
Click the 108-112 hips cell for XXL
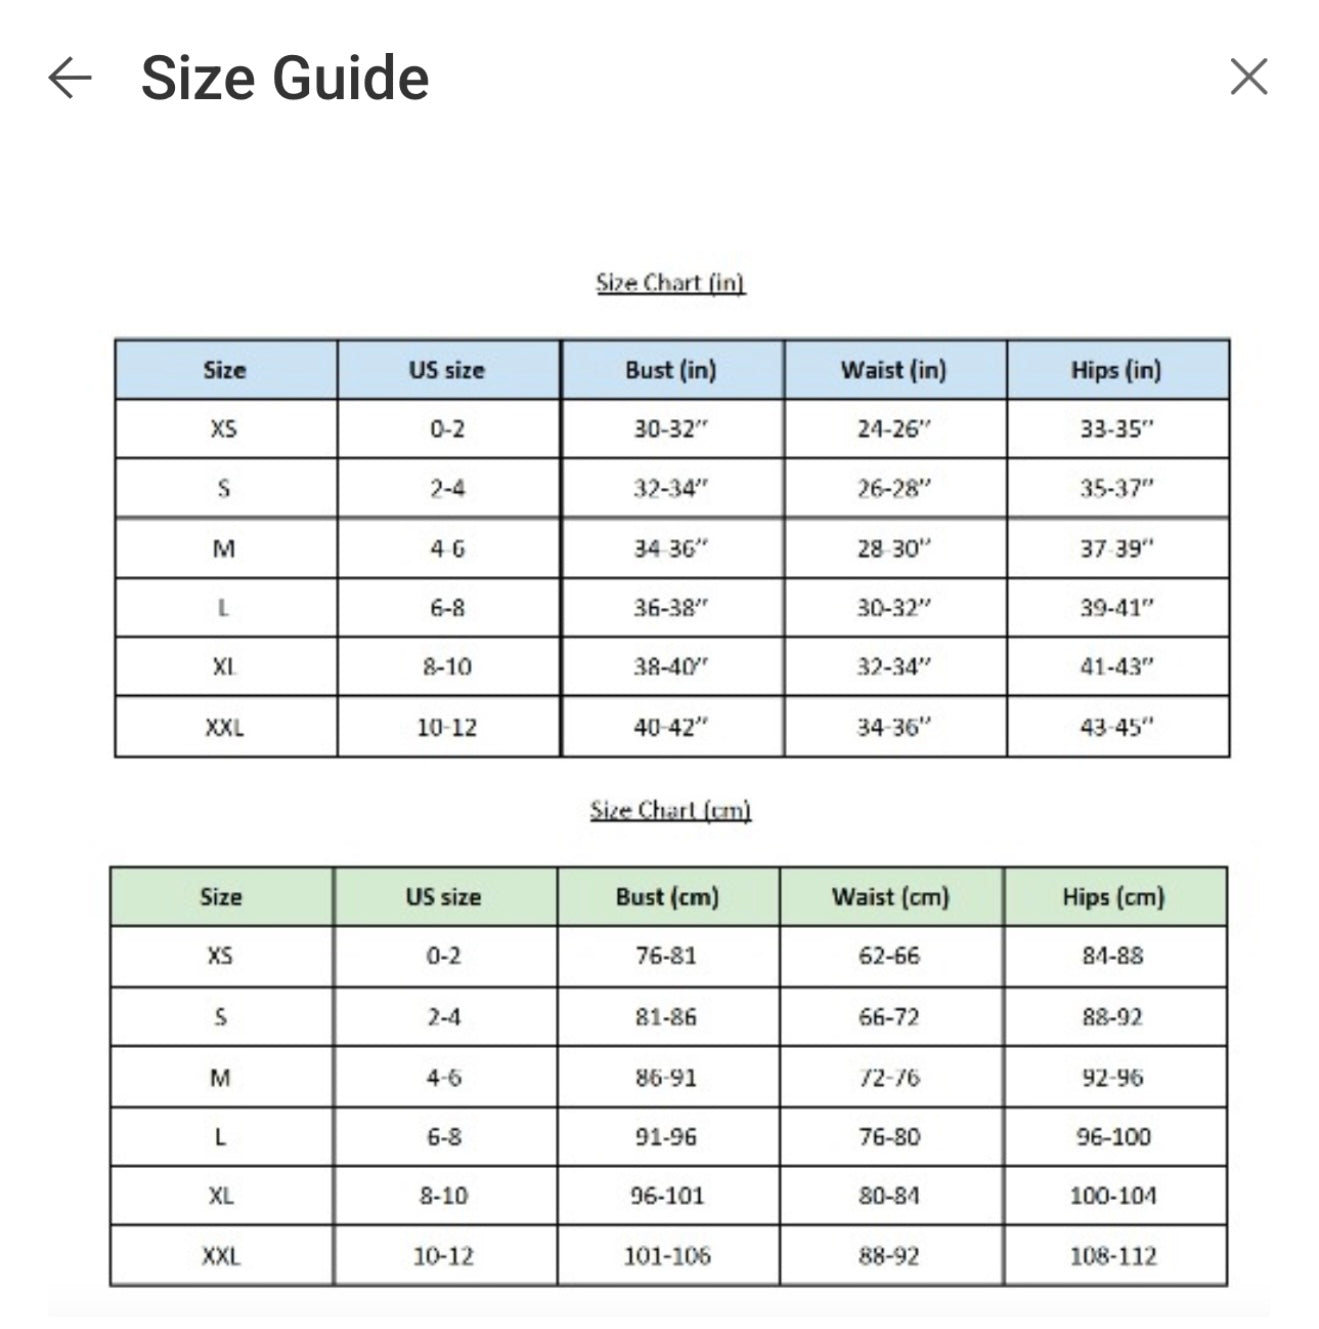click(1113, 1256)
